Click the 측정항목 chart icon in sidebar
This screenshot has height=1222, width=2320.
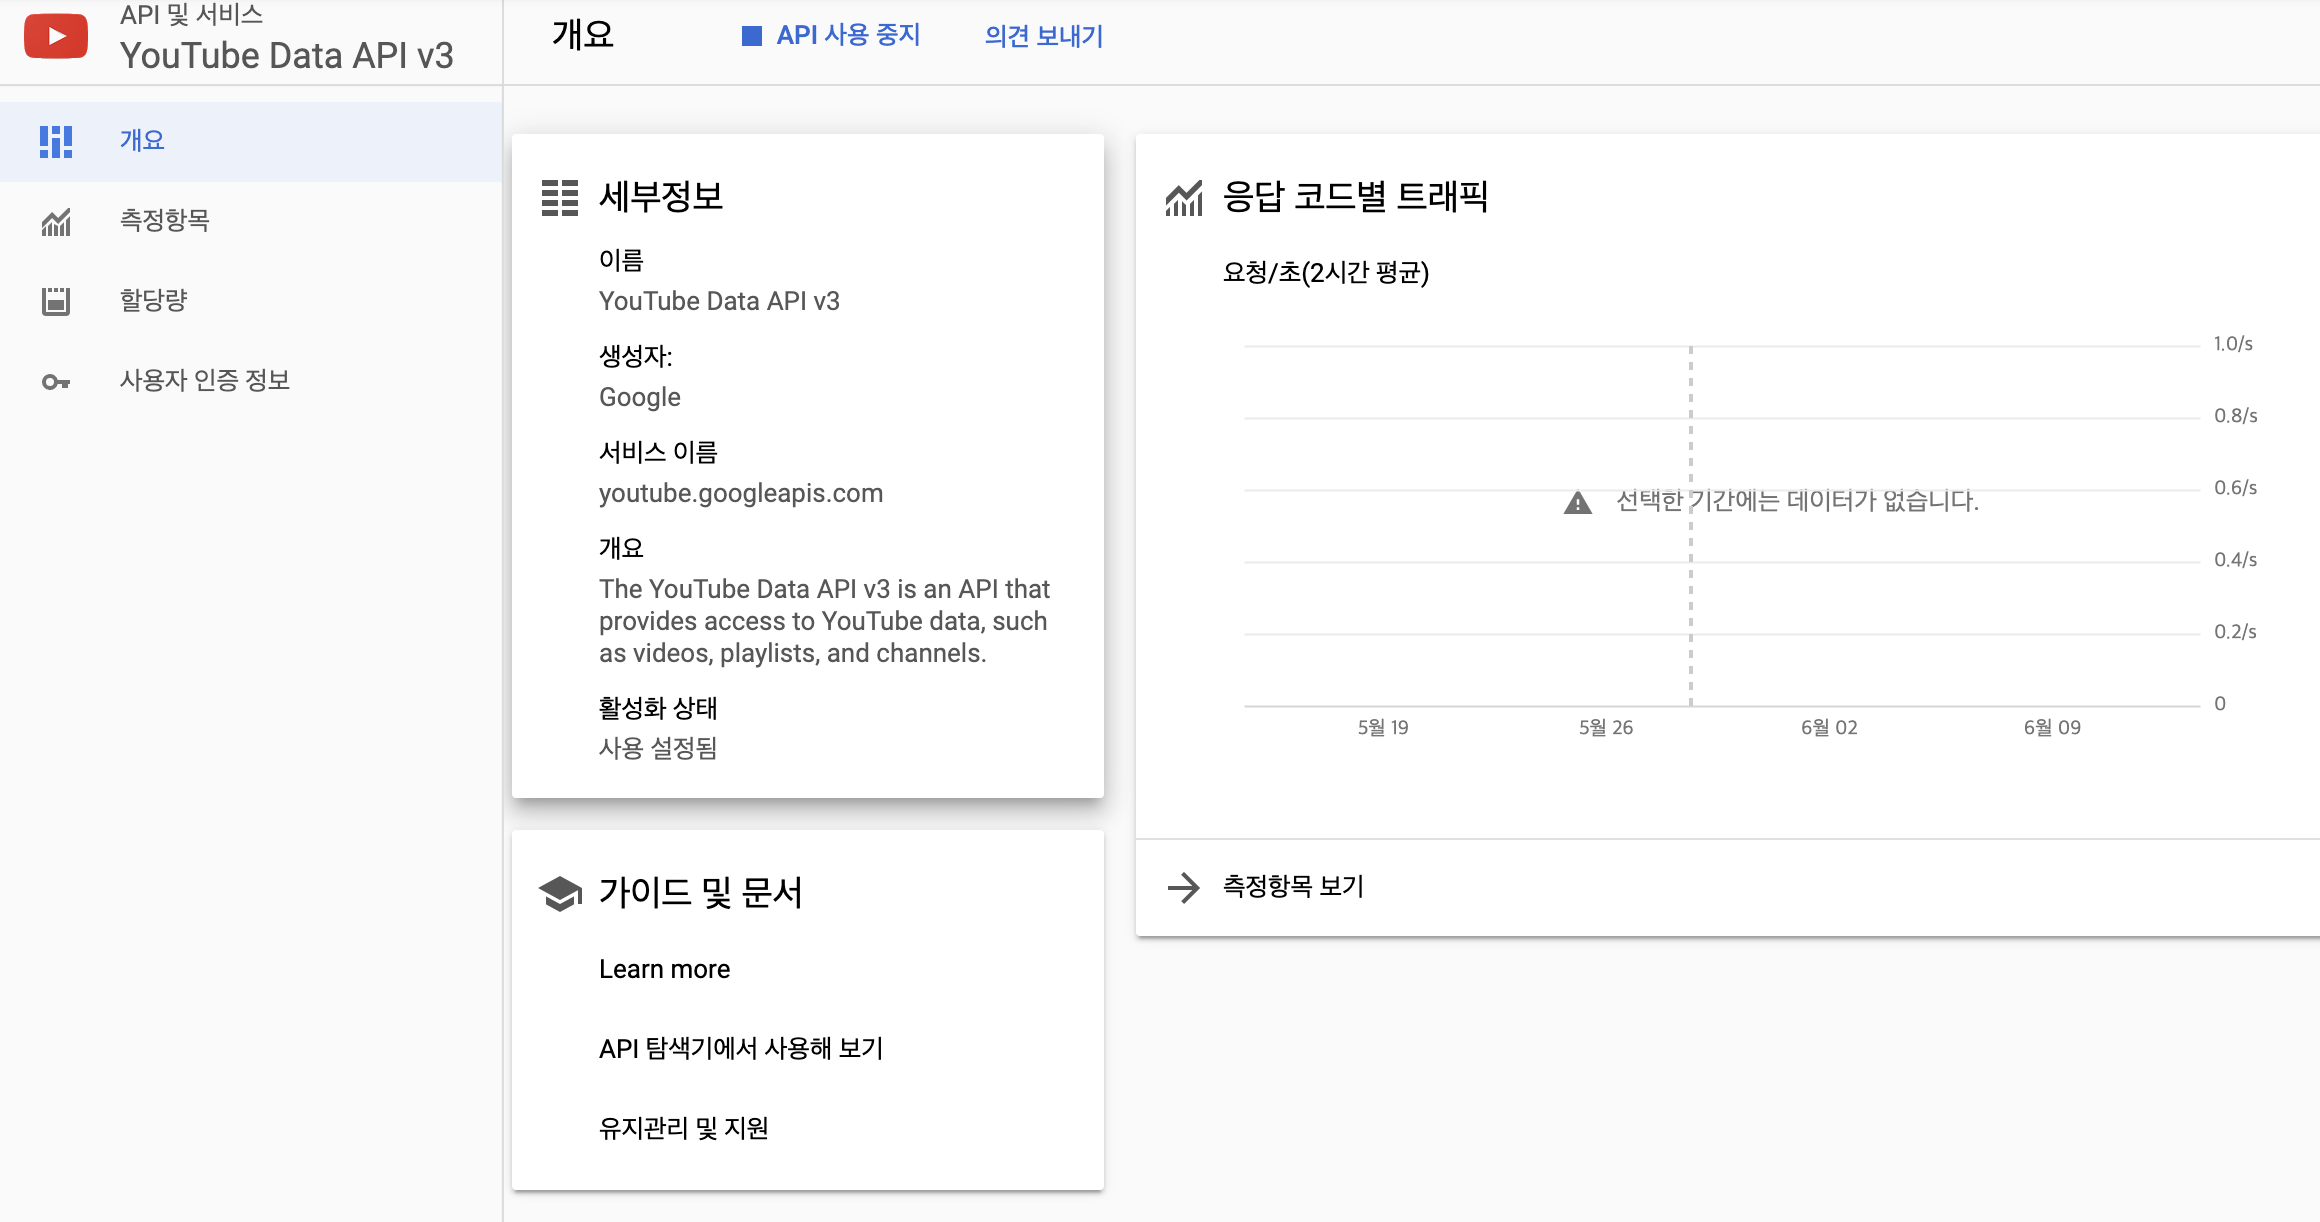coord(56,221)
